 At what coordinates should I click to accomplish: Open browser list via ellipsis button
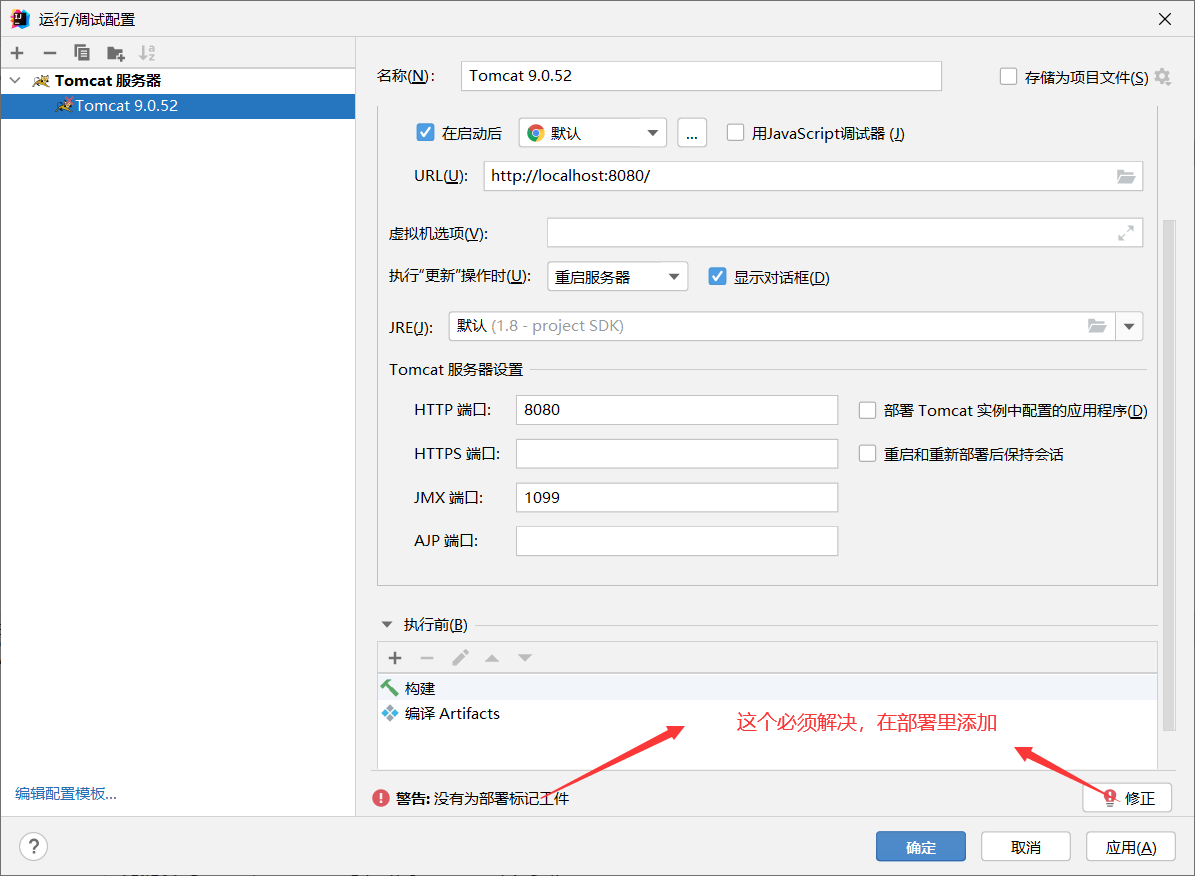[691, 133]
